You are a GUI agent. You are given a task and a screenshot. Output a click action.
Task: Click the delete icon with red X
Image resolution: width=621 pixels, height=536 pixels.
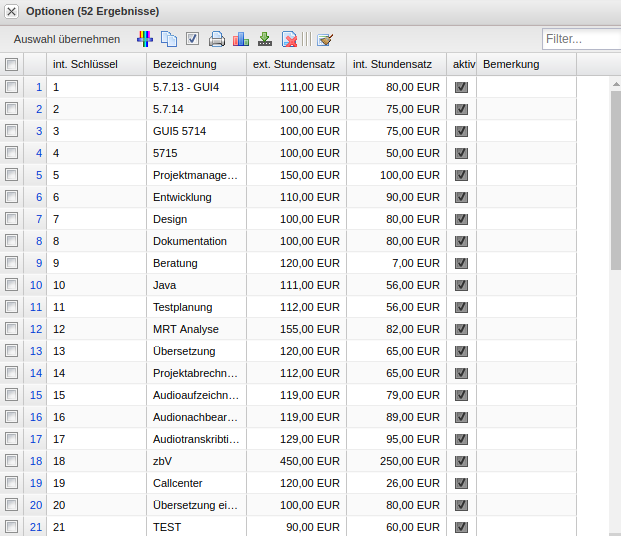click(x=289, y=40)
